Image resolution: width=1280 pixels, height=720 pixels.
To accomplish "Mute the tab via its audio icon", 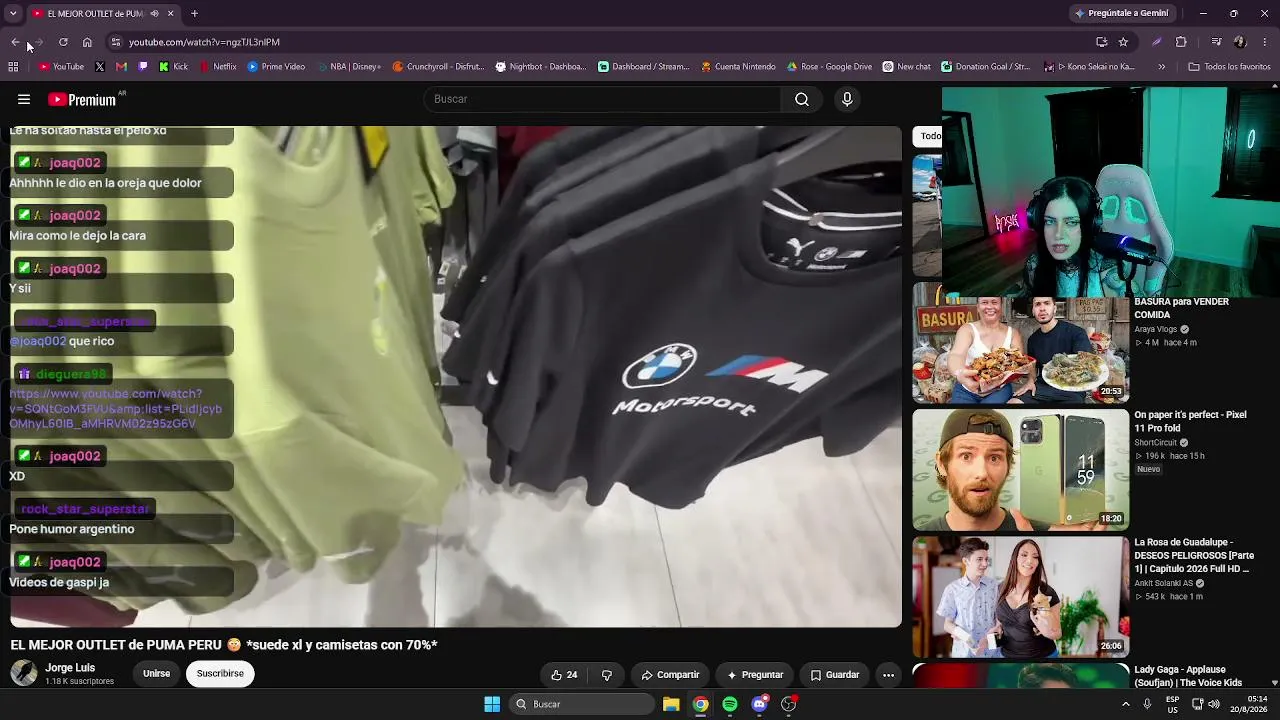I will click(154, 13).
